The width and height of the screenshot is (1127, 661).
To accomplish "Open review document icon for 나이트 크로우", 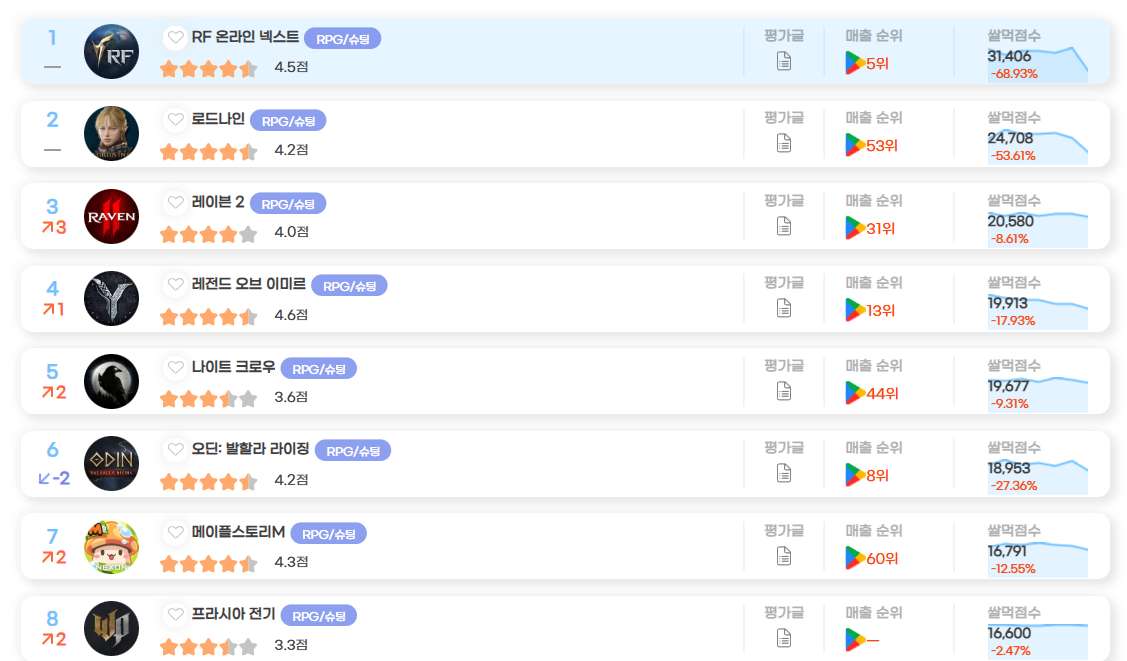I will coord(784,391).
